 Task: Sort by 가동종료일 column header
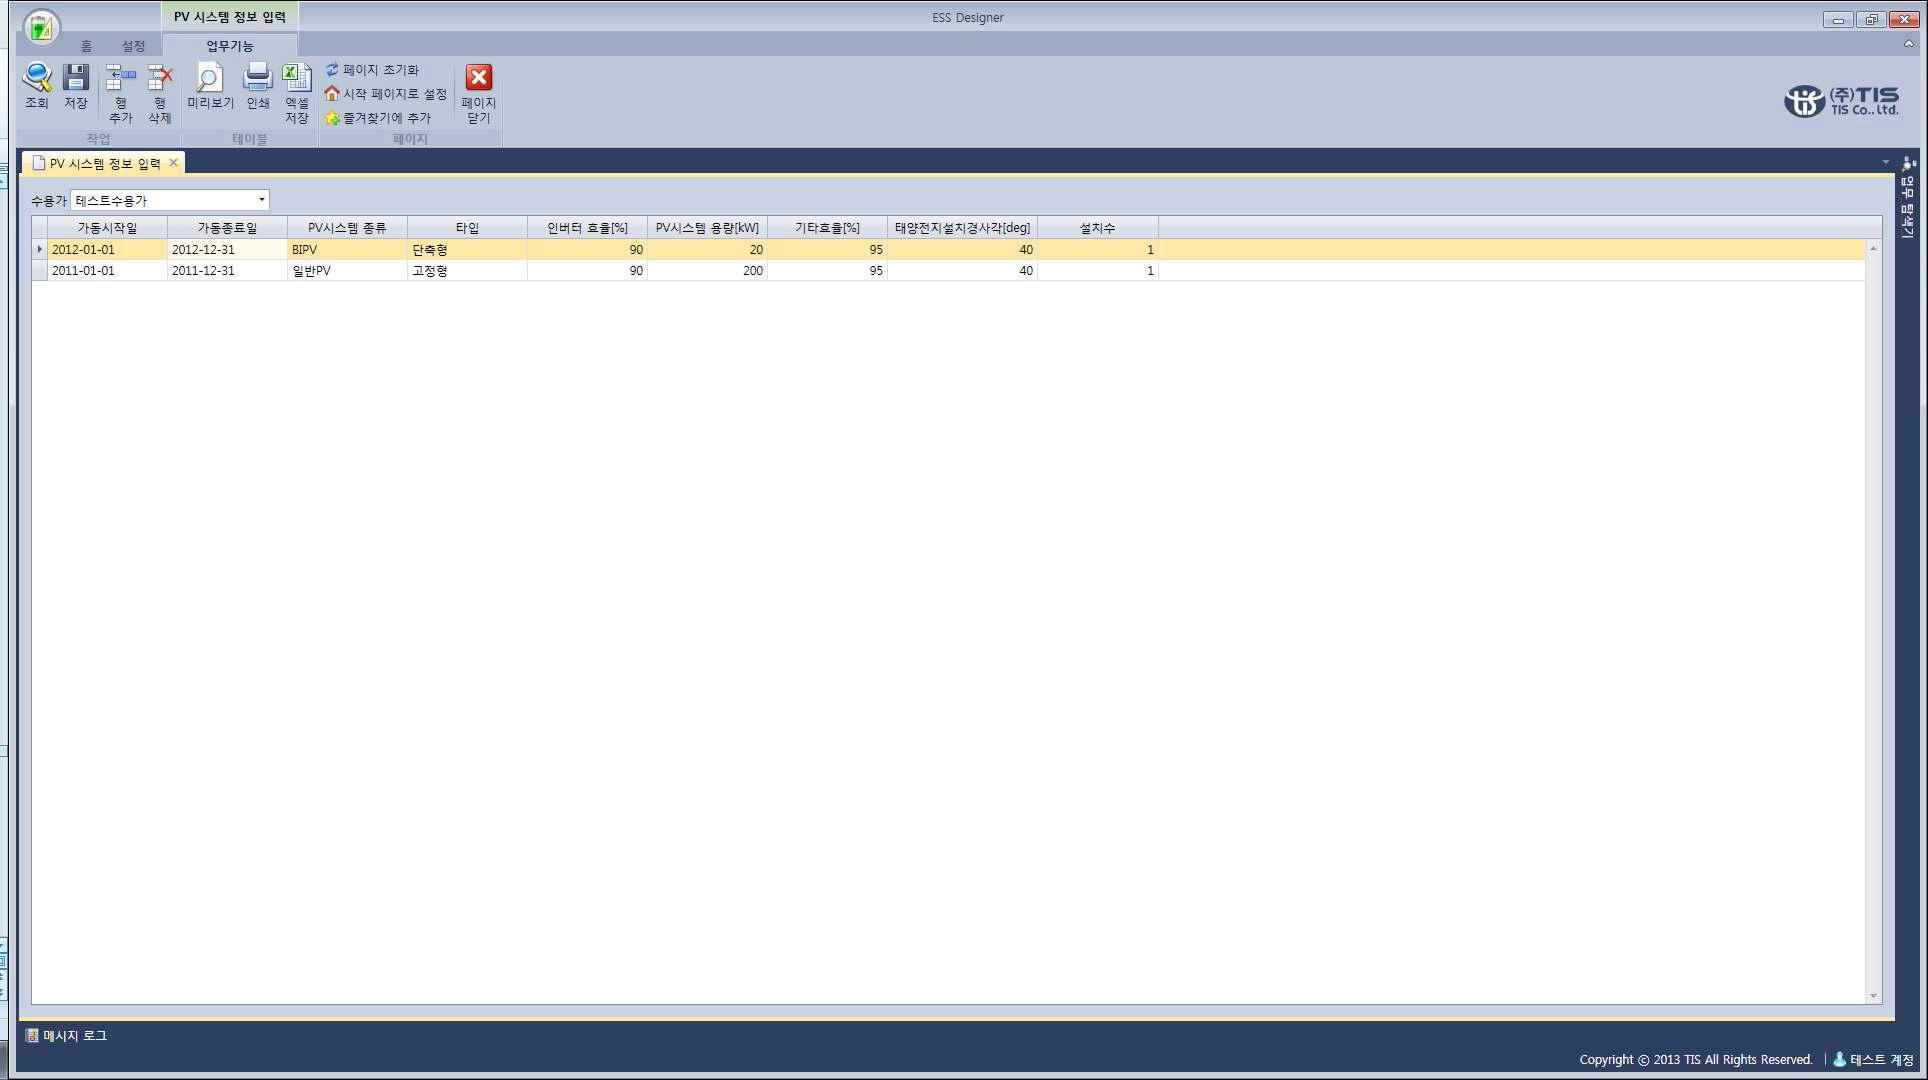pyautogui.click(x=227, y=228)
